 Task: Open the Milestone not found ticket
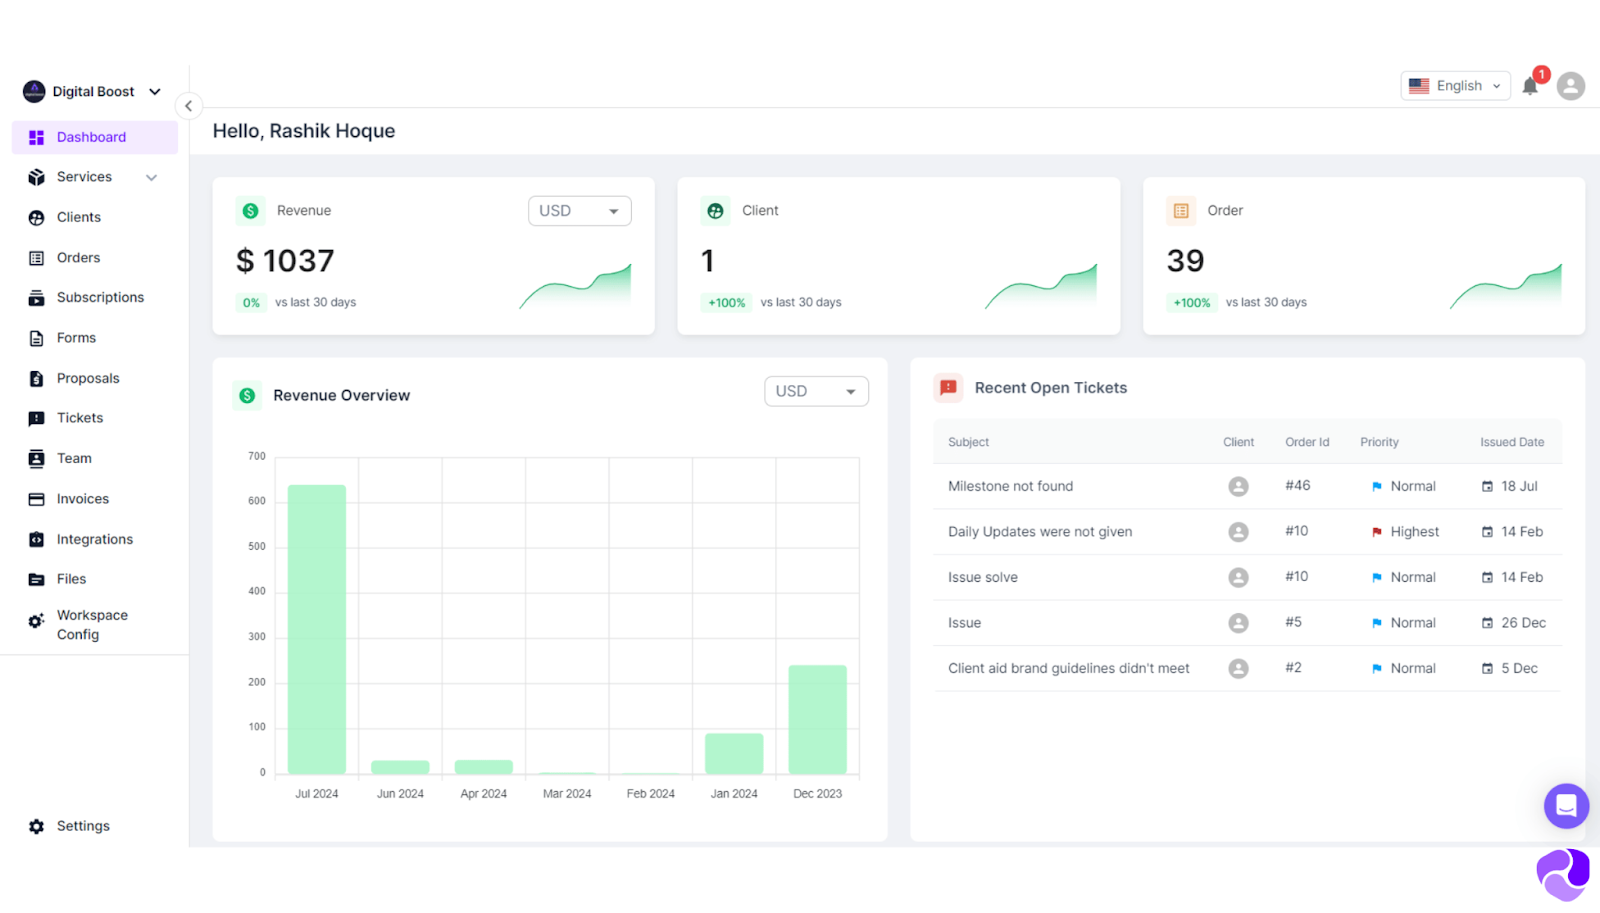click(1010, 486)
